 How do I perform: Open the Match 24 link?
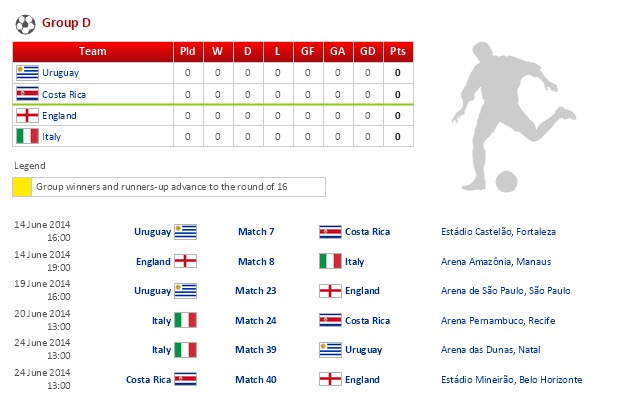pyautogui.click(x=256, y=321)
